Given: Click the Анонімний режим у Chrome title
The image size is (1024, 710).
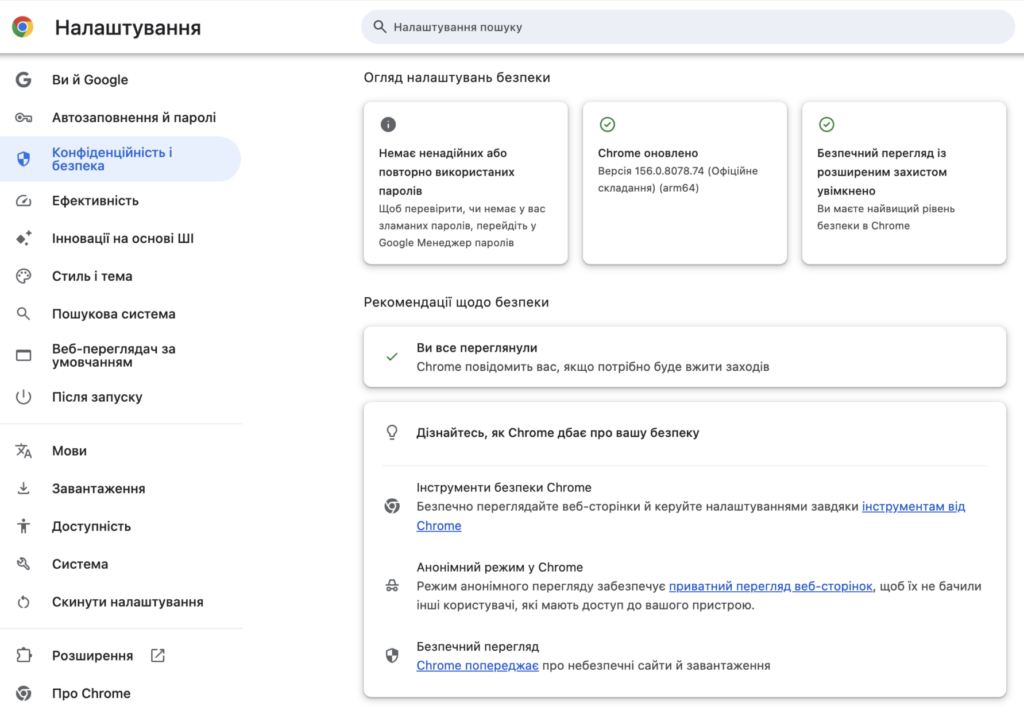Looking at the screenshot, I should pos(500,567).
